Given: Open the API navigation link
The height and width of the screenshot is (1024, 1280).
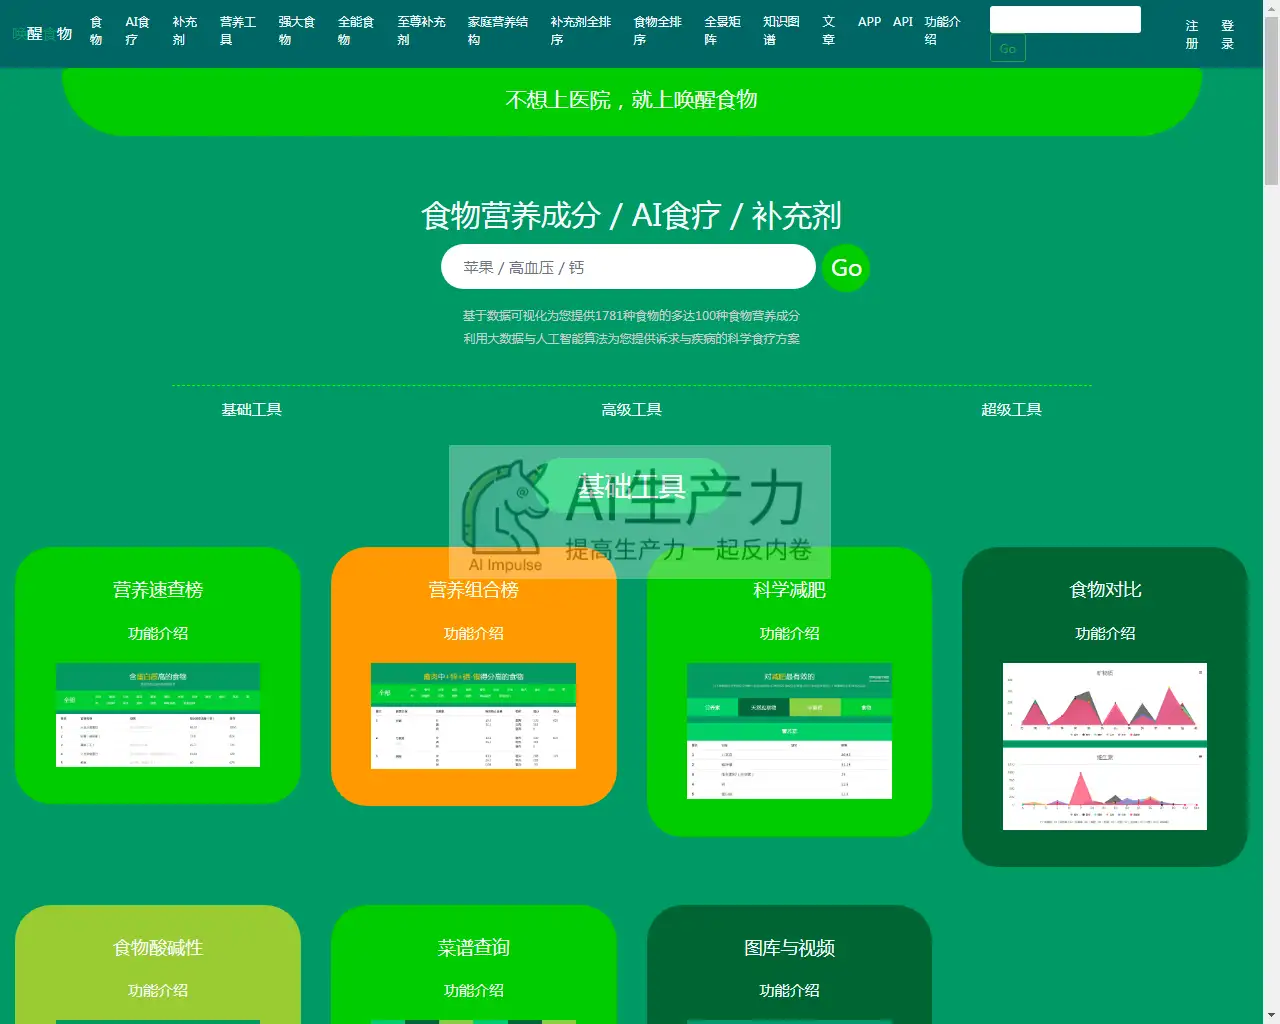Looking at the screenshot, I should click(x=903, y=21).
